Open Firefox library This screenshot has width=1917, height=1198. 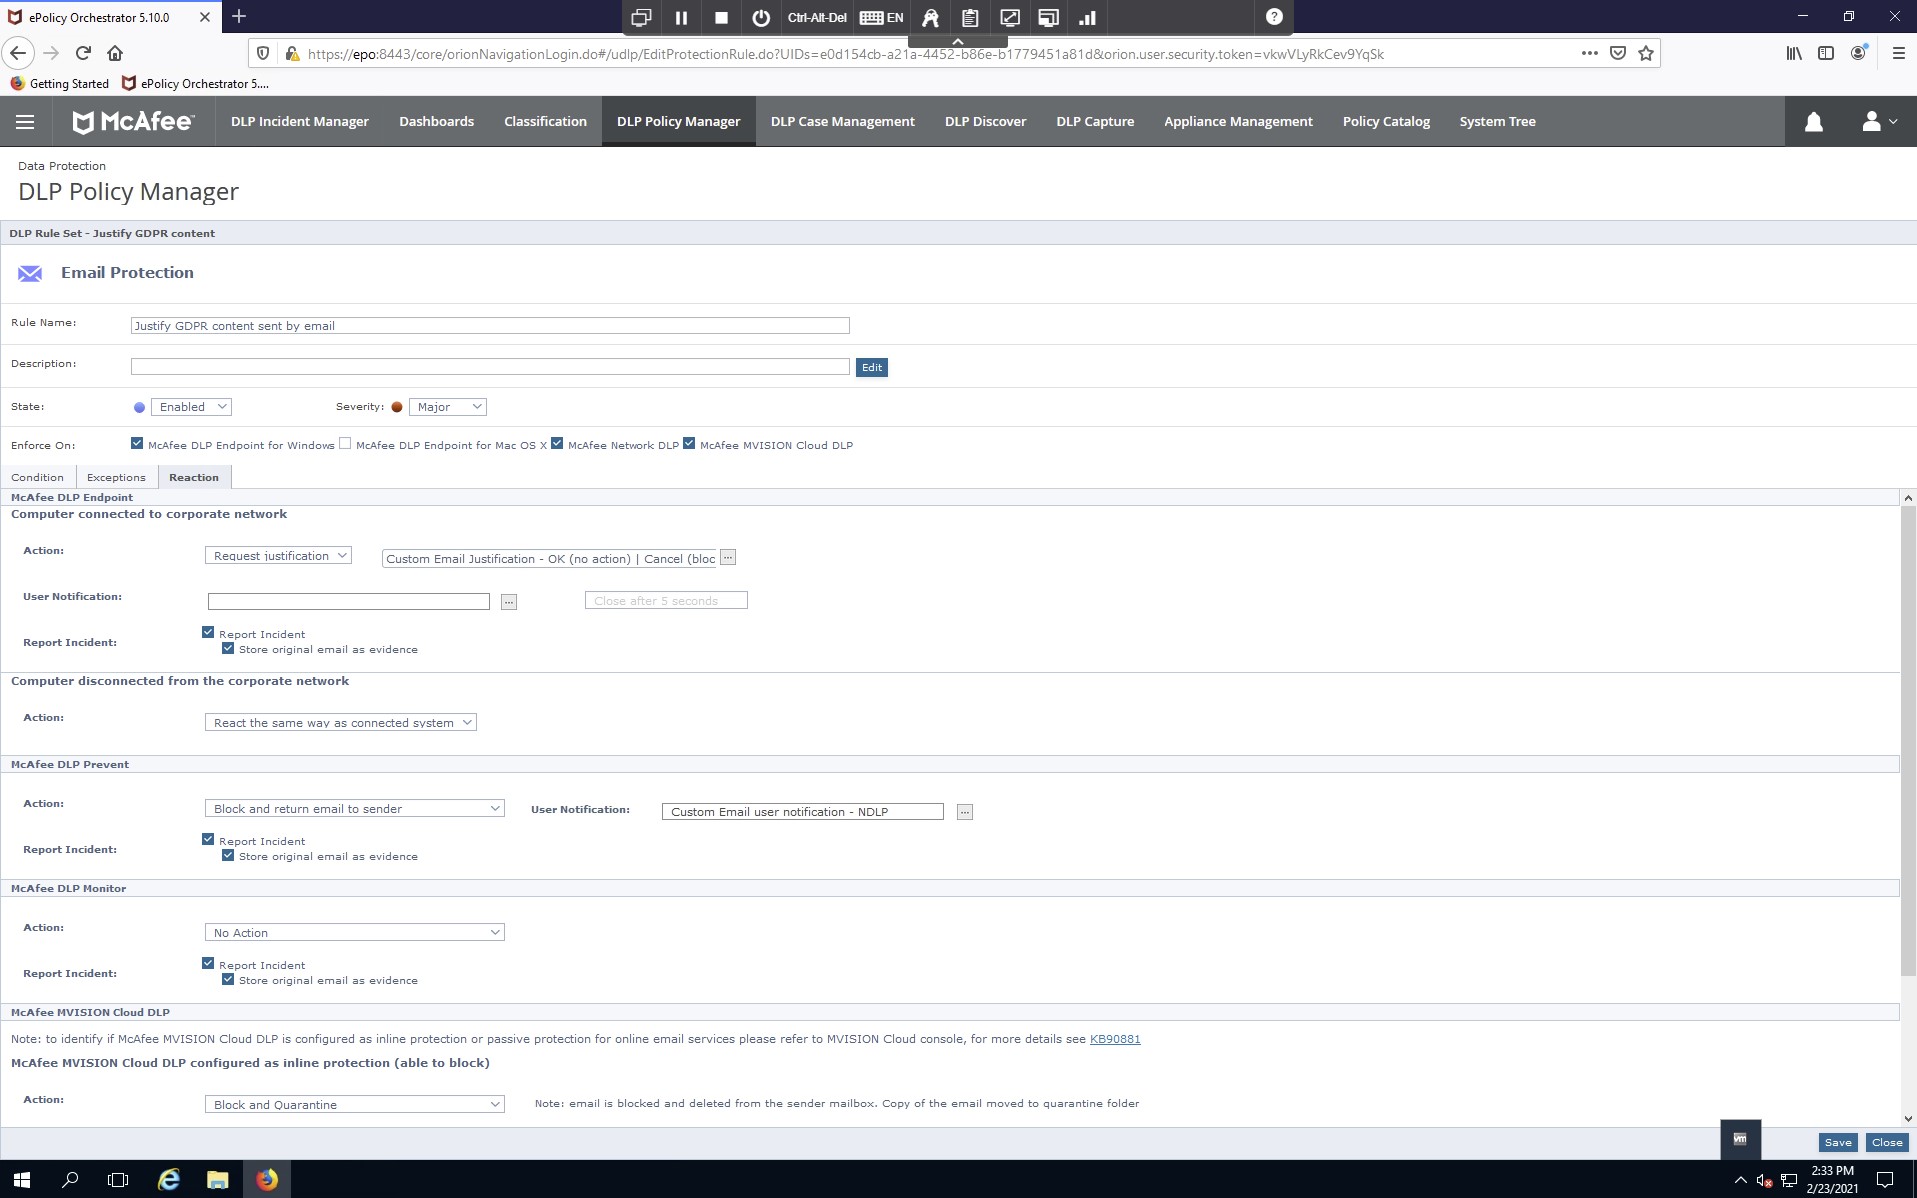[x=1794, y=54]
